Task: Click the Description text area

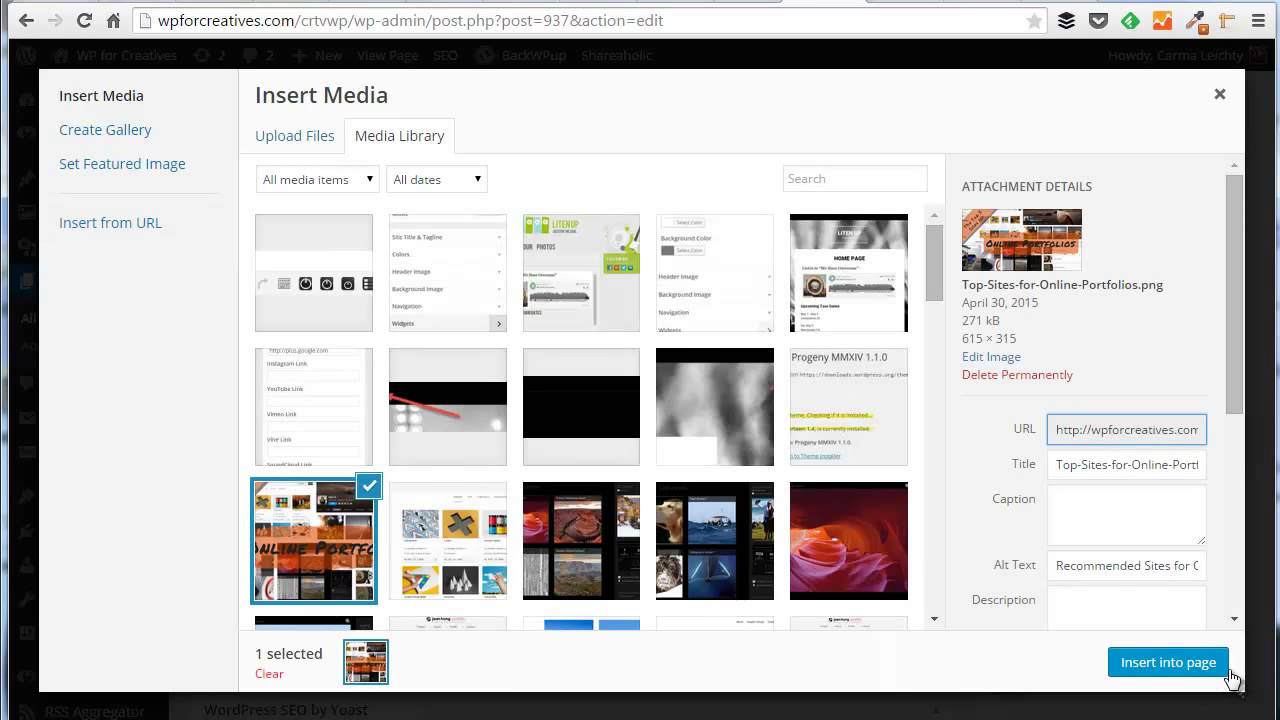Action: click(x=1127, y=607)
